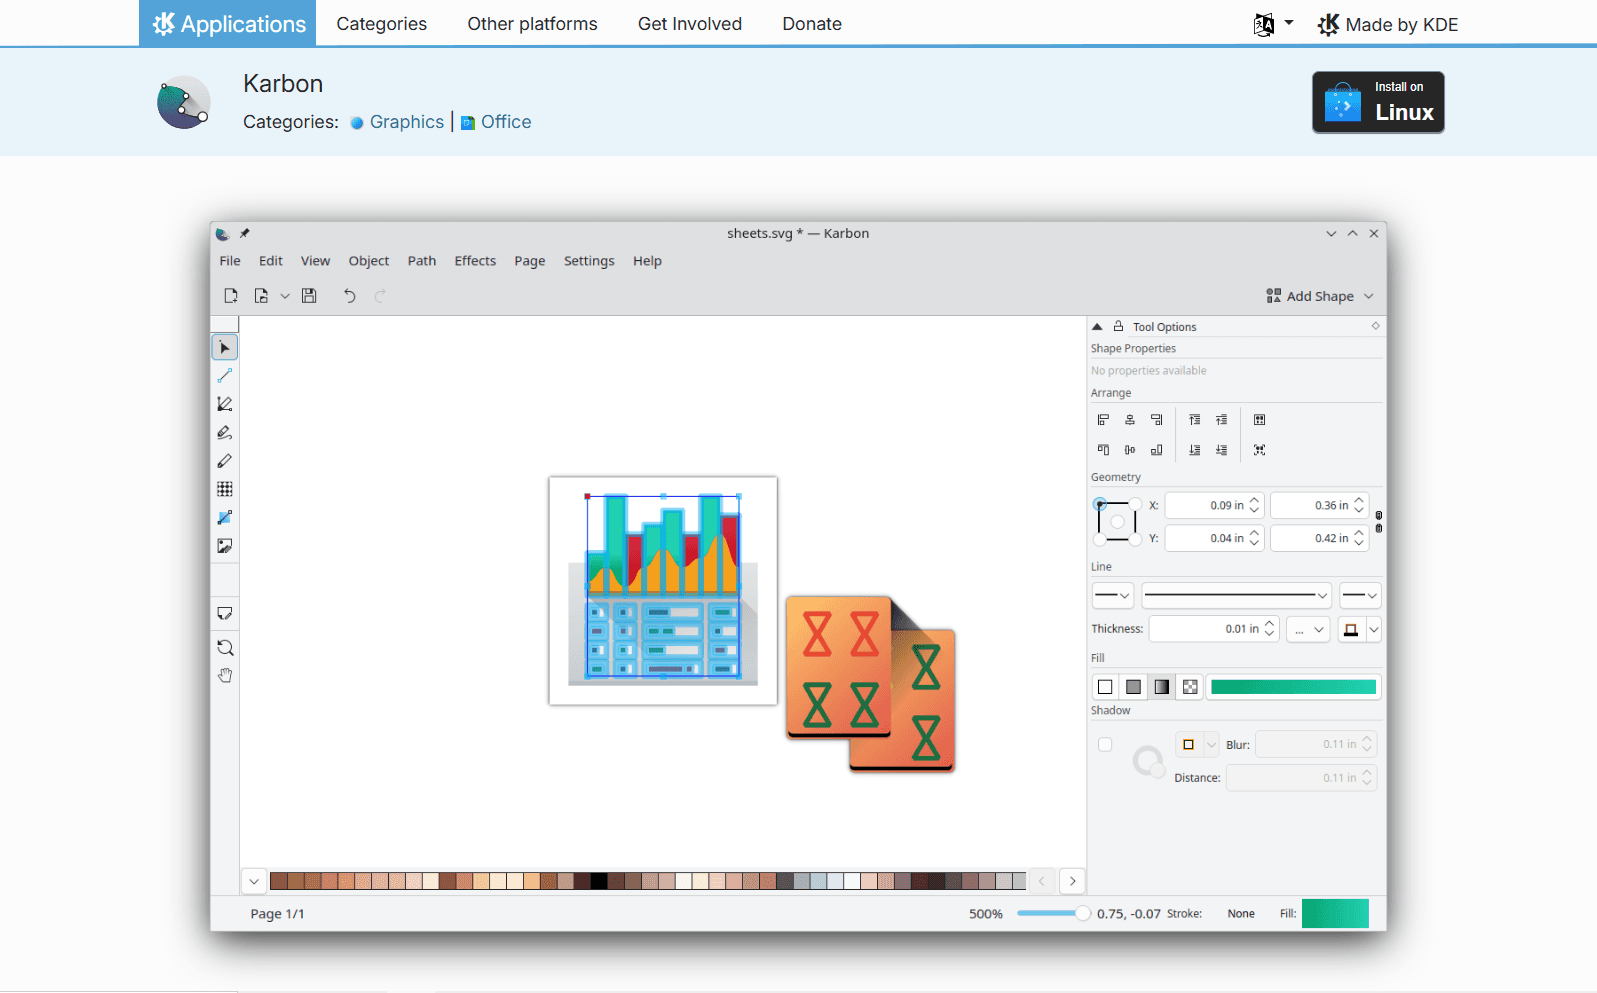Set fill to none button
Image resolution: width=1597 pixels, height=993 pixels.
tap(1105, 687)
